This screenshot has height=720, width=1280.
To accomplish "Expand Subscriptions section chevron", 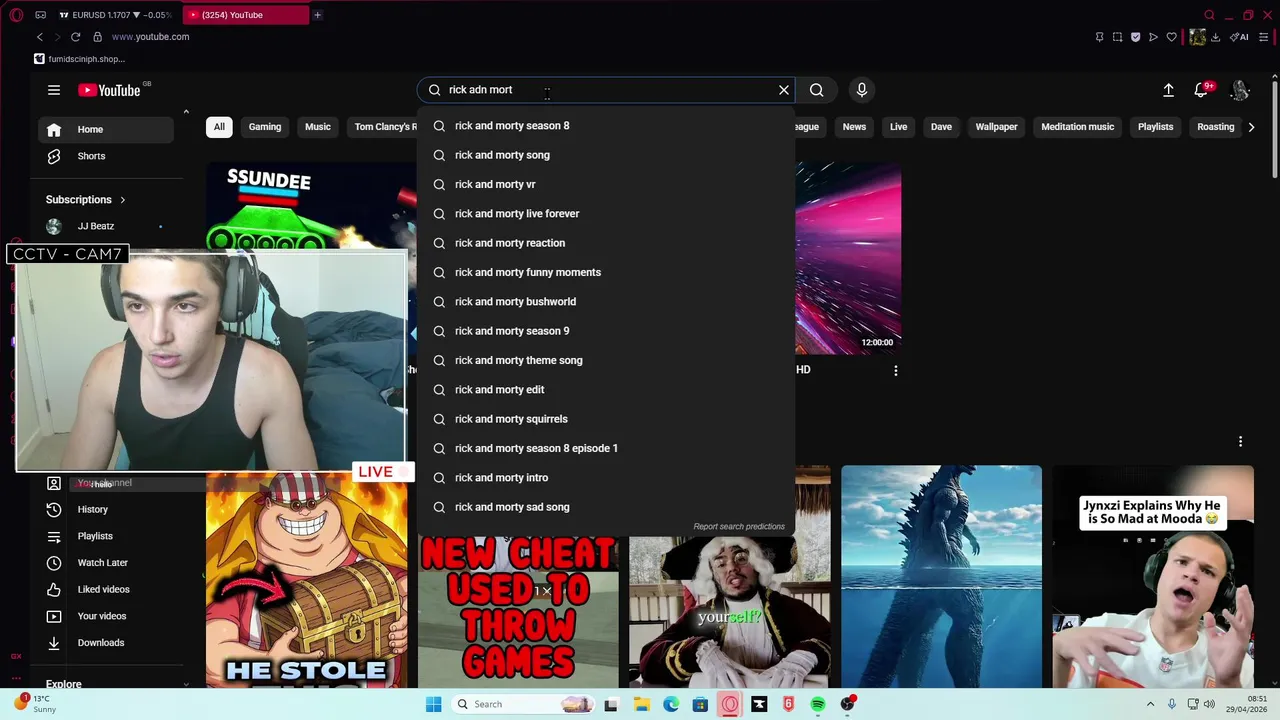I will 122,200.
